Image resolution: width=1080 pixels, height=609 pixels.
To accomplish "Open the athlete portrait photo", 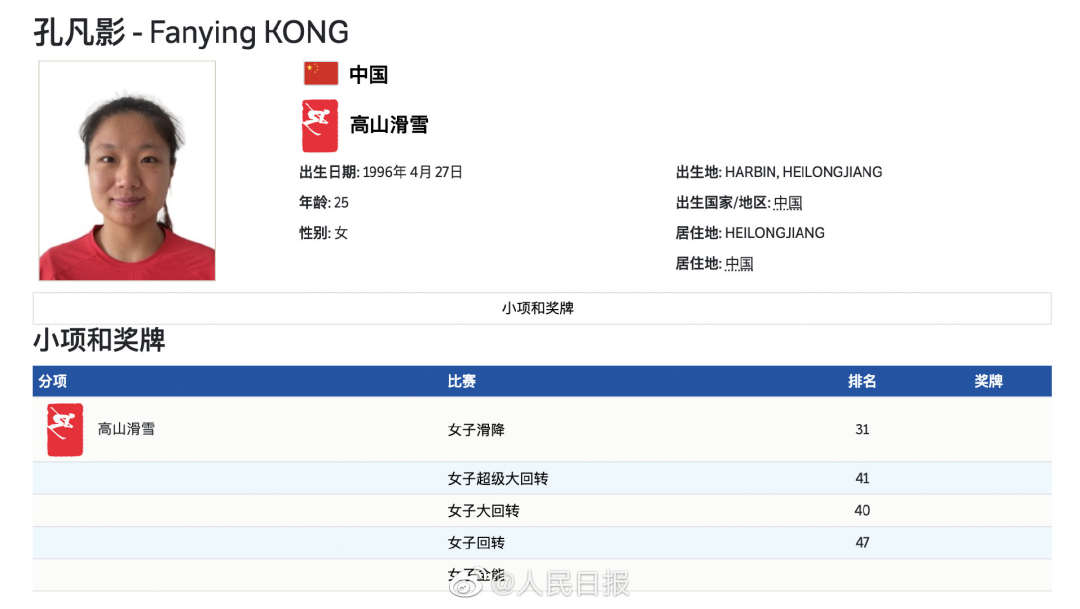I will click(127, 171).
